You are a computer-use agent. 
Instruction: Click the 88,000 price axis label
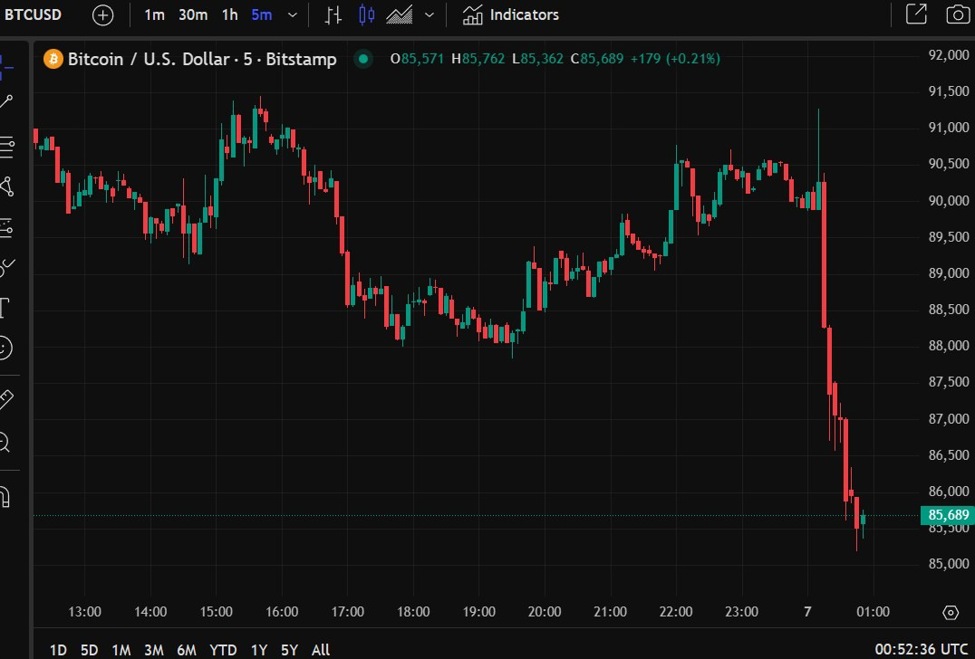(948, 346)
